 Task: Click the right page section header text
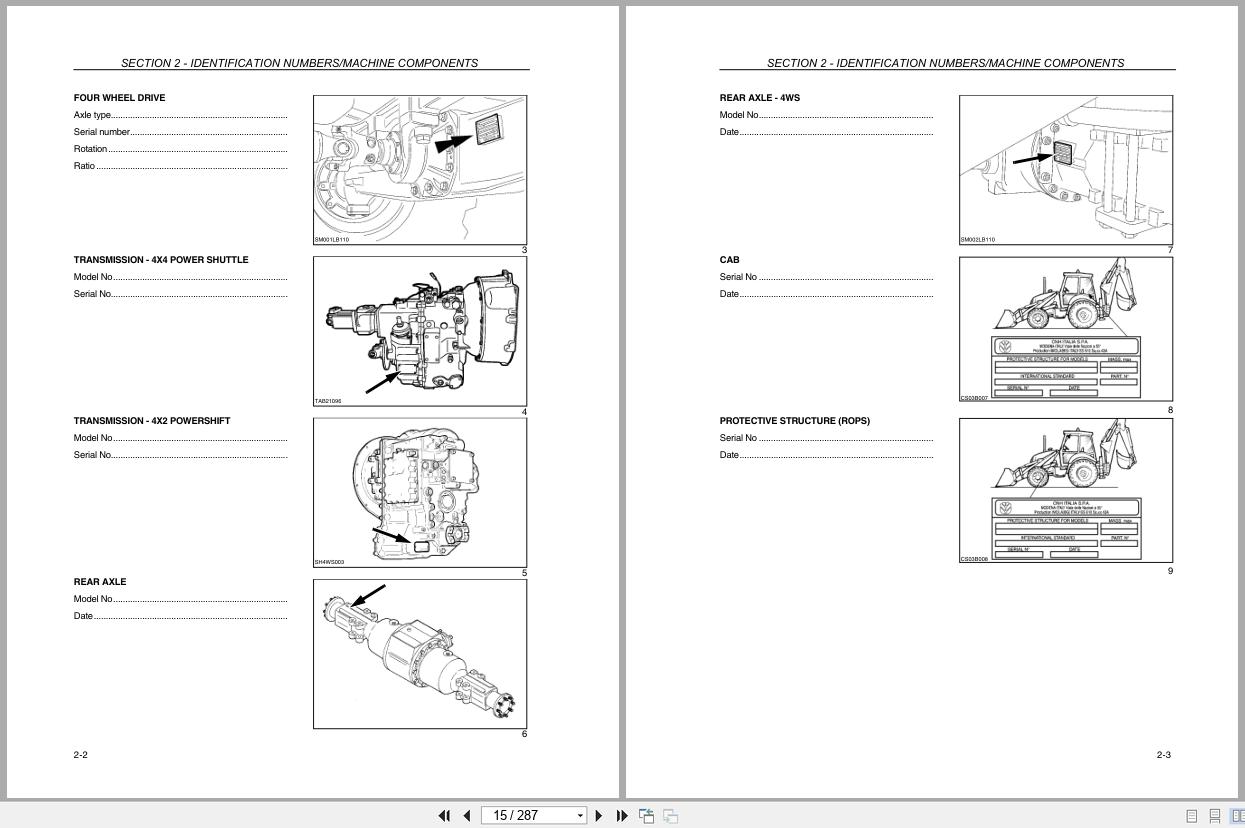[946, 63]
